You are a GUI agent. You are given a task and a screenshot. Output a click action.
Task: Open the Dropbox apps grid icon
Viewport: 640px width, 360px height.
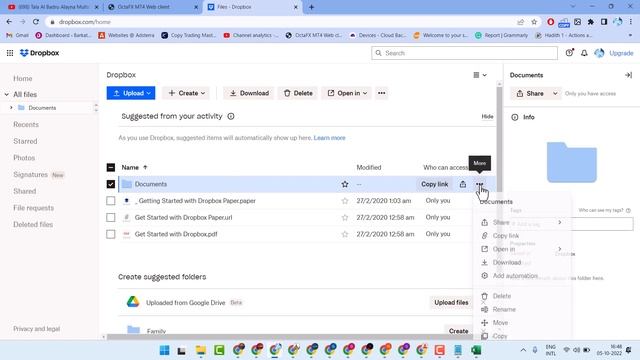tap(10, 53)
